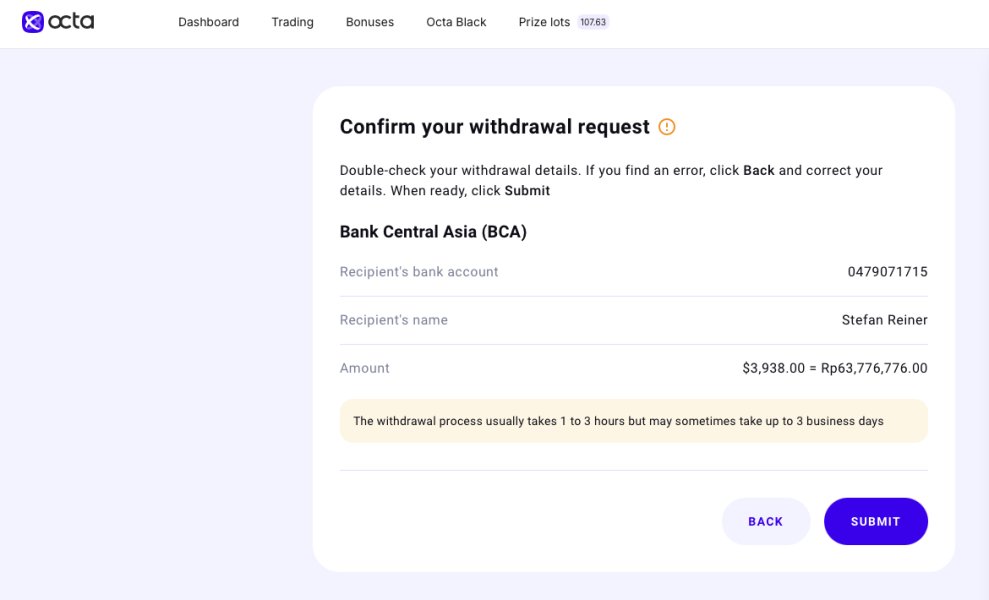Open the Bonuses page
The width and height of the screenshot is (989, 600).
[x=370, y=22]
